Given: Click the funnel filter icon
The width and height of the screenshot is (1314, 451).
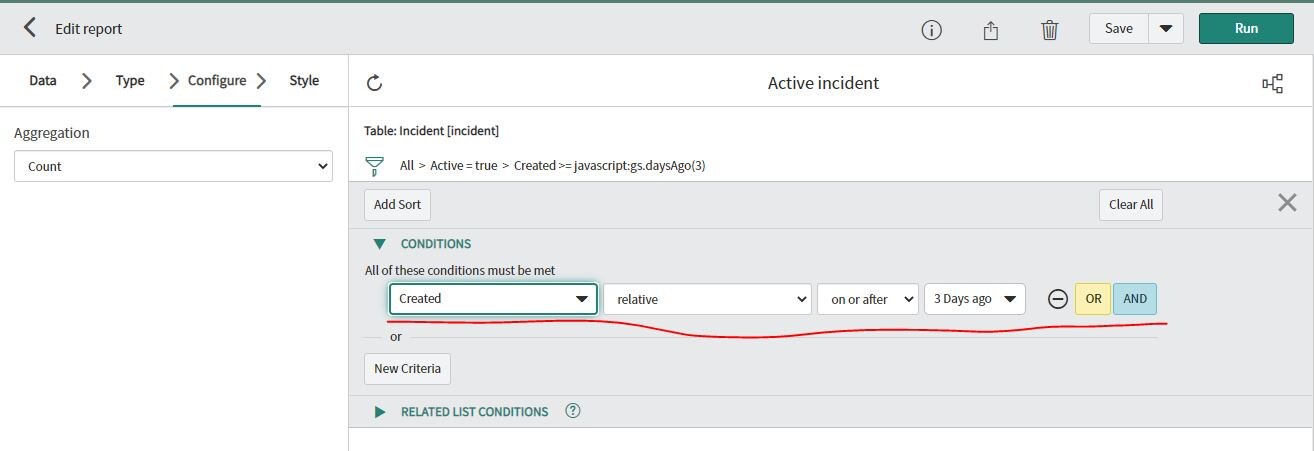Looking at the screenshot, I should 375,166.
